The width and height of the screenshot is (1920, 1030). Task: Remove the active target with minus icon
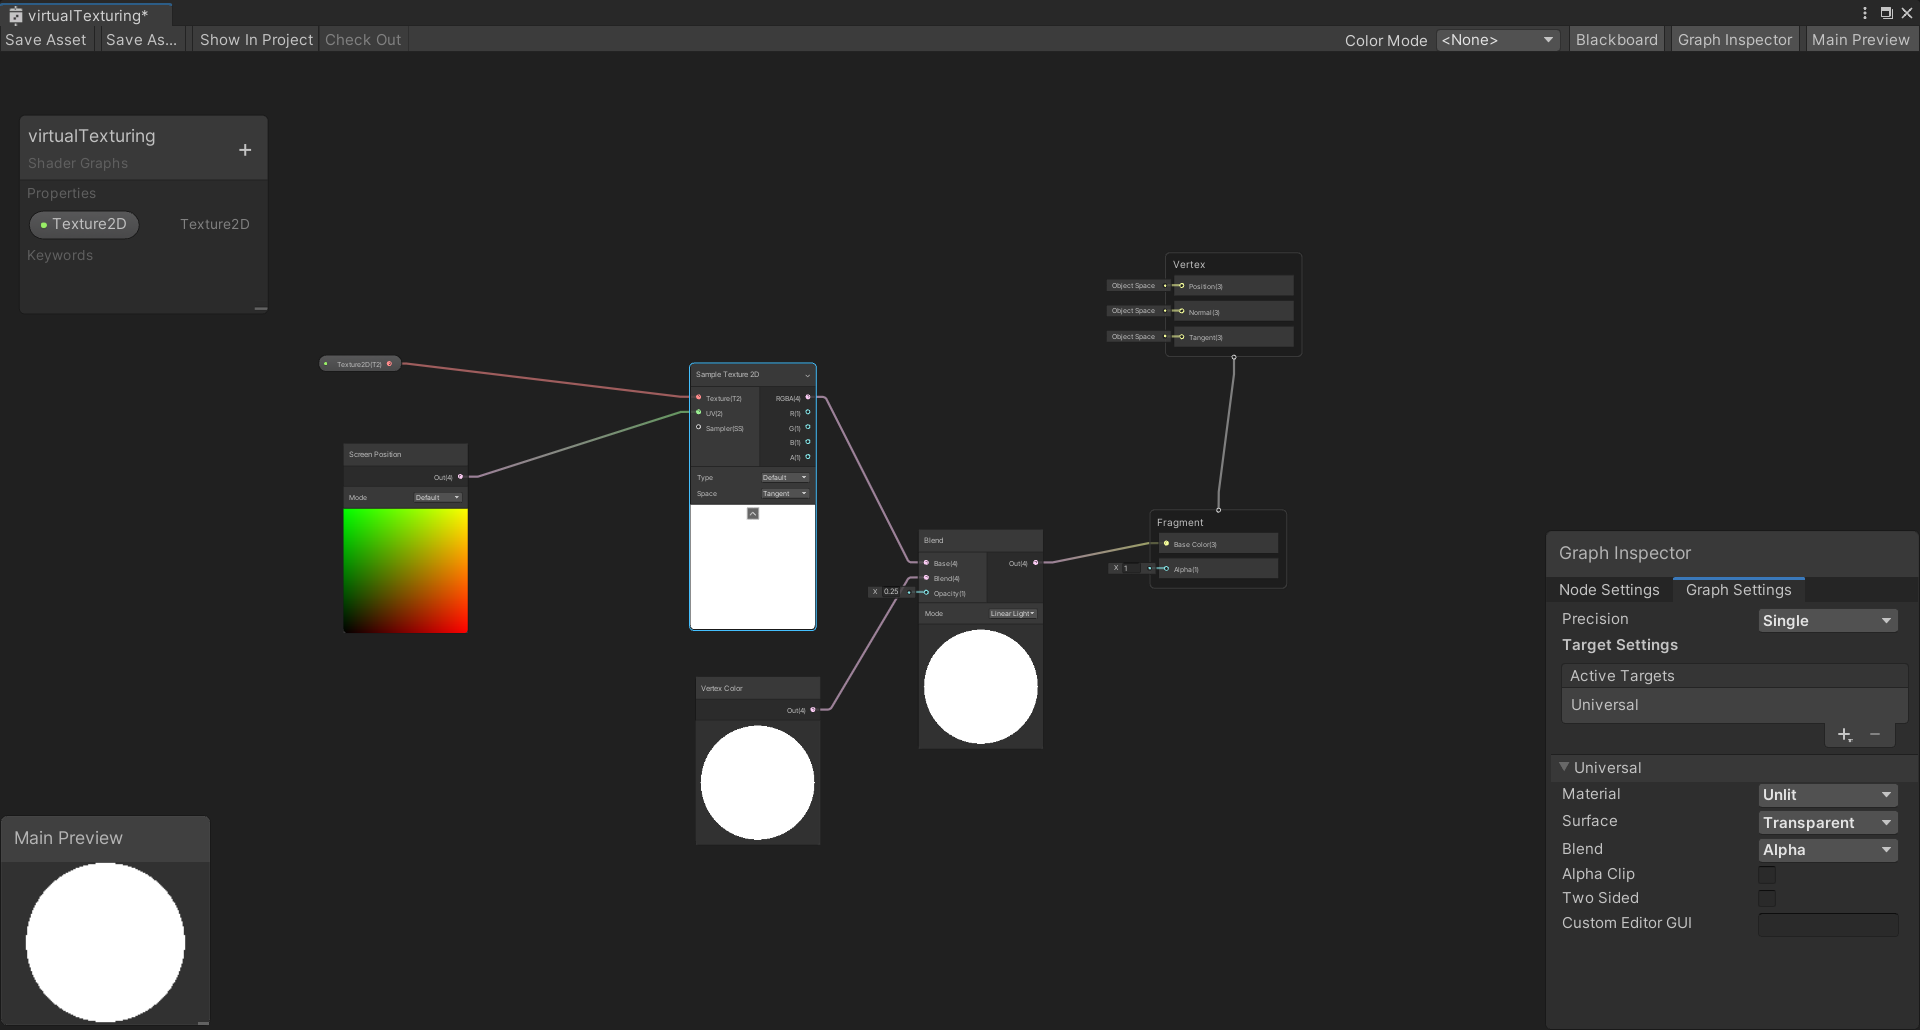coord(1875,735)
